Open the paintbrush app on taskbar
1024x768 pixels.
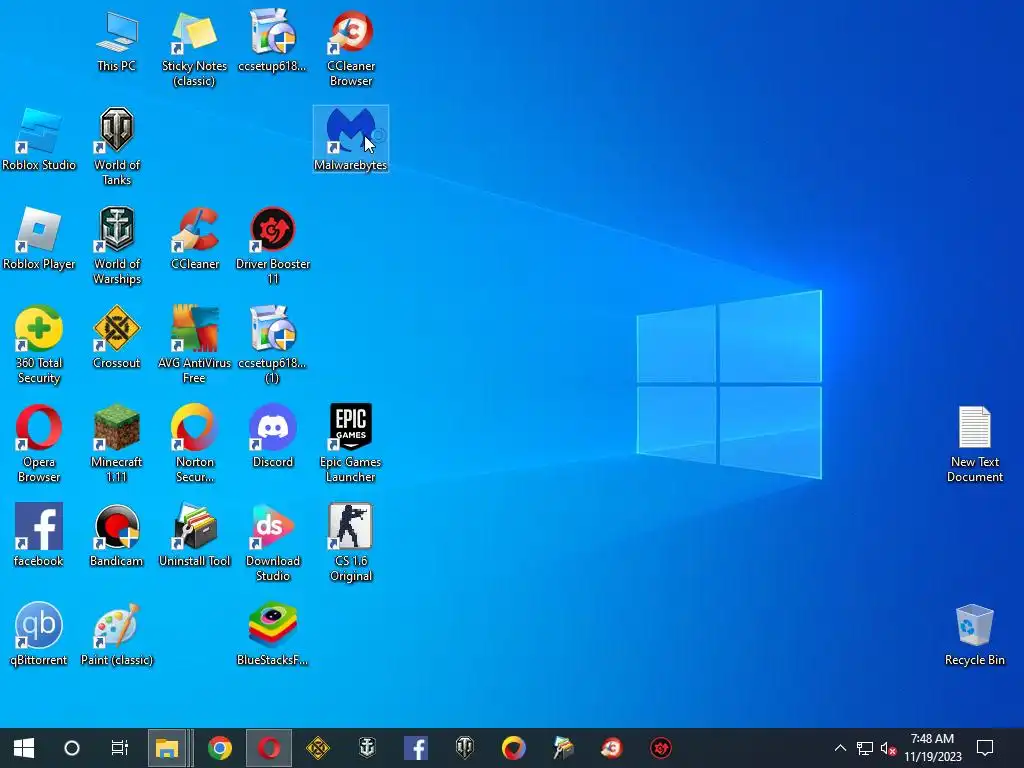[x=563, y=748]
